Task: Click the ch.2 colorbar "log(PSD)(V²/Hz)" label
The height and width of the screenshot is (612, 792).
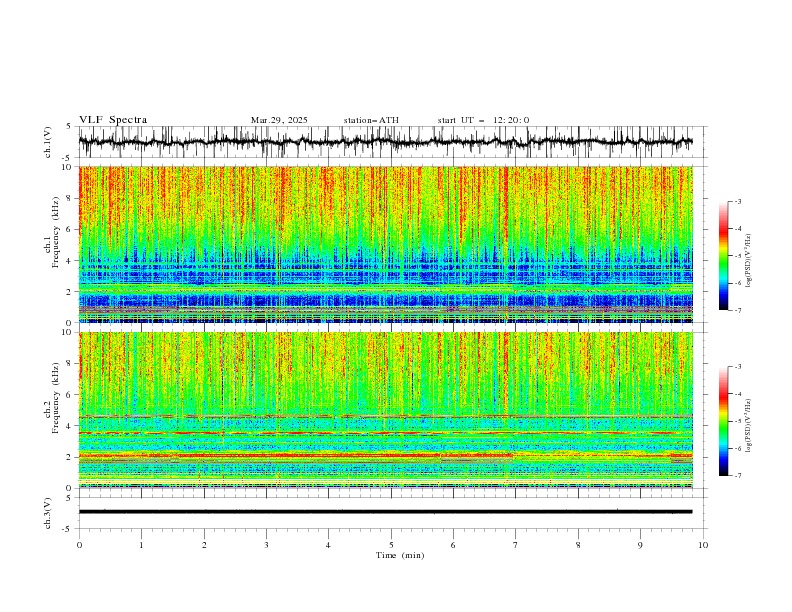Action: click(x=748, y=426)
